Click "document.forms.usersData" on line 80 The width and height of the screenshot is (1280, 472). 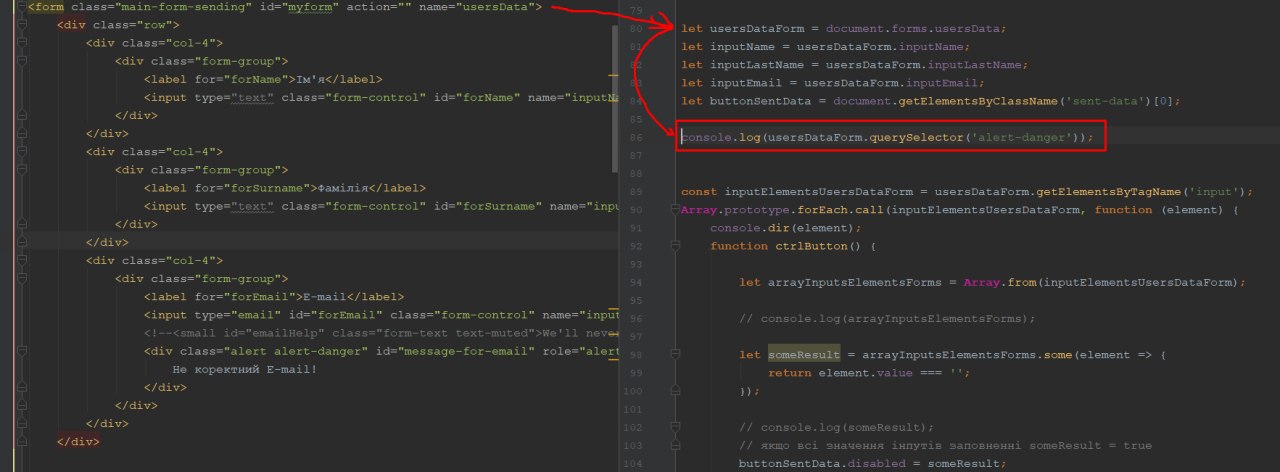point(913,28)
